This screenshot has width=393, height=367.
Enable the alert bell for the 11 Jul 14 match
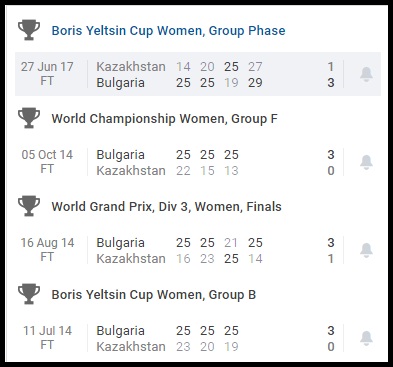coord(366,338)
